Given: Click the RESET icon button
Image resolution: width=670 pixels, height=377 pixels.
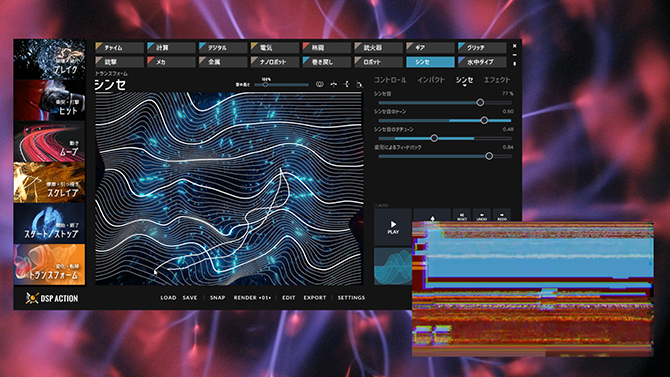Looking at the screenshot, I should (x=462, y=216).
